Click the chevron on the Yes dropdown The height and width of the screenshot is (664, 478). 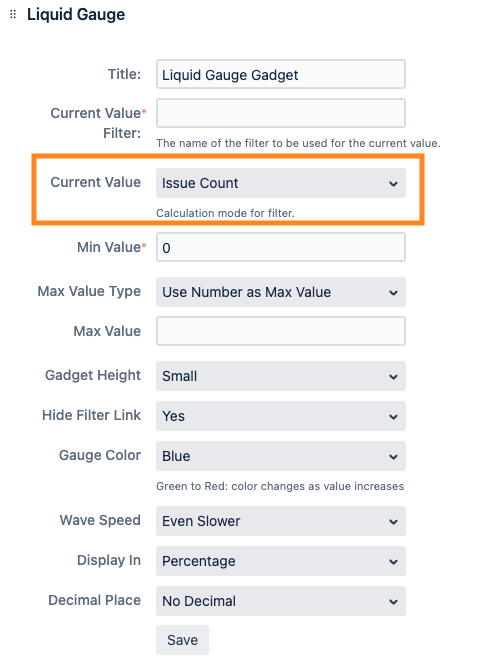(x=393, y=417)
